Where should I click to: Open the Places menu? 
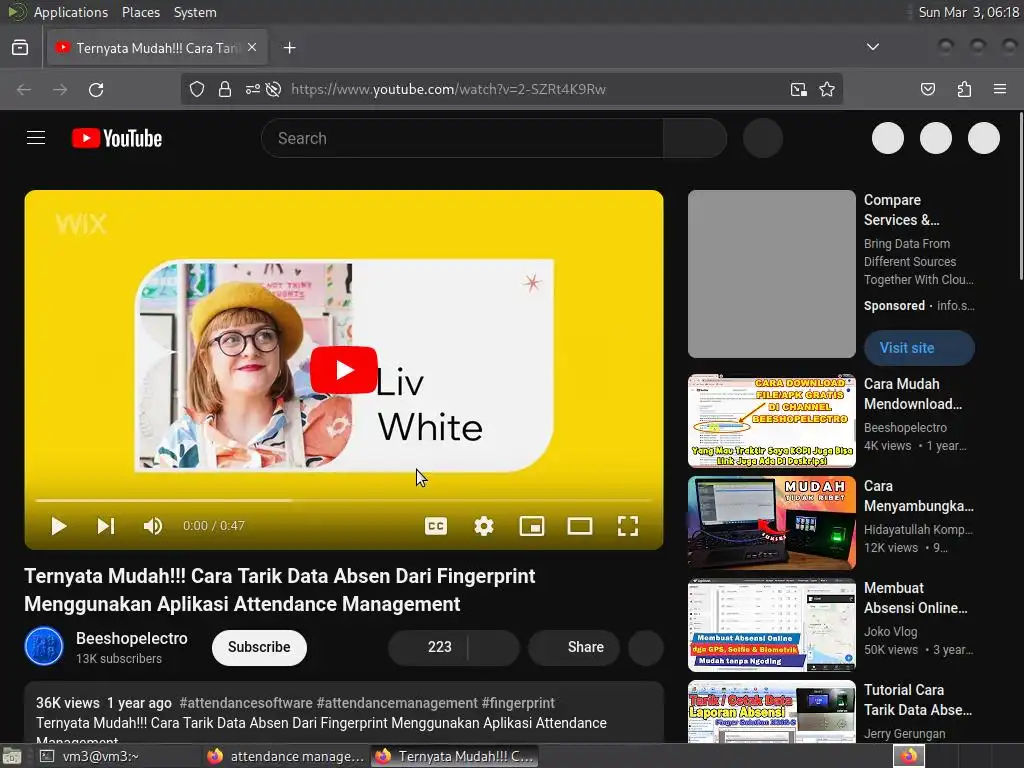coord(140,12)
